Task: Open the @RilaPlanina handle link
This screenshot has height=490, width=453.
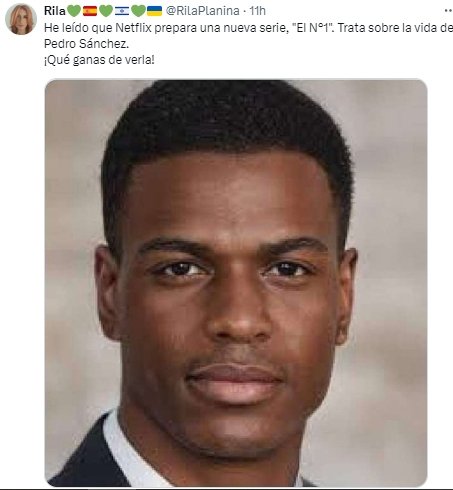Action: 203,11
